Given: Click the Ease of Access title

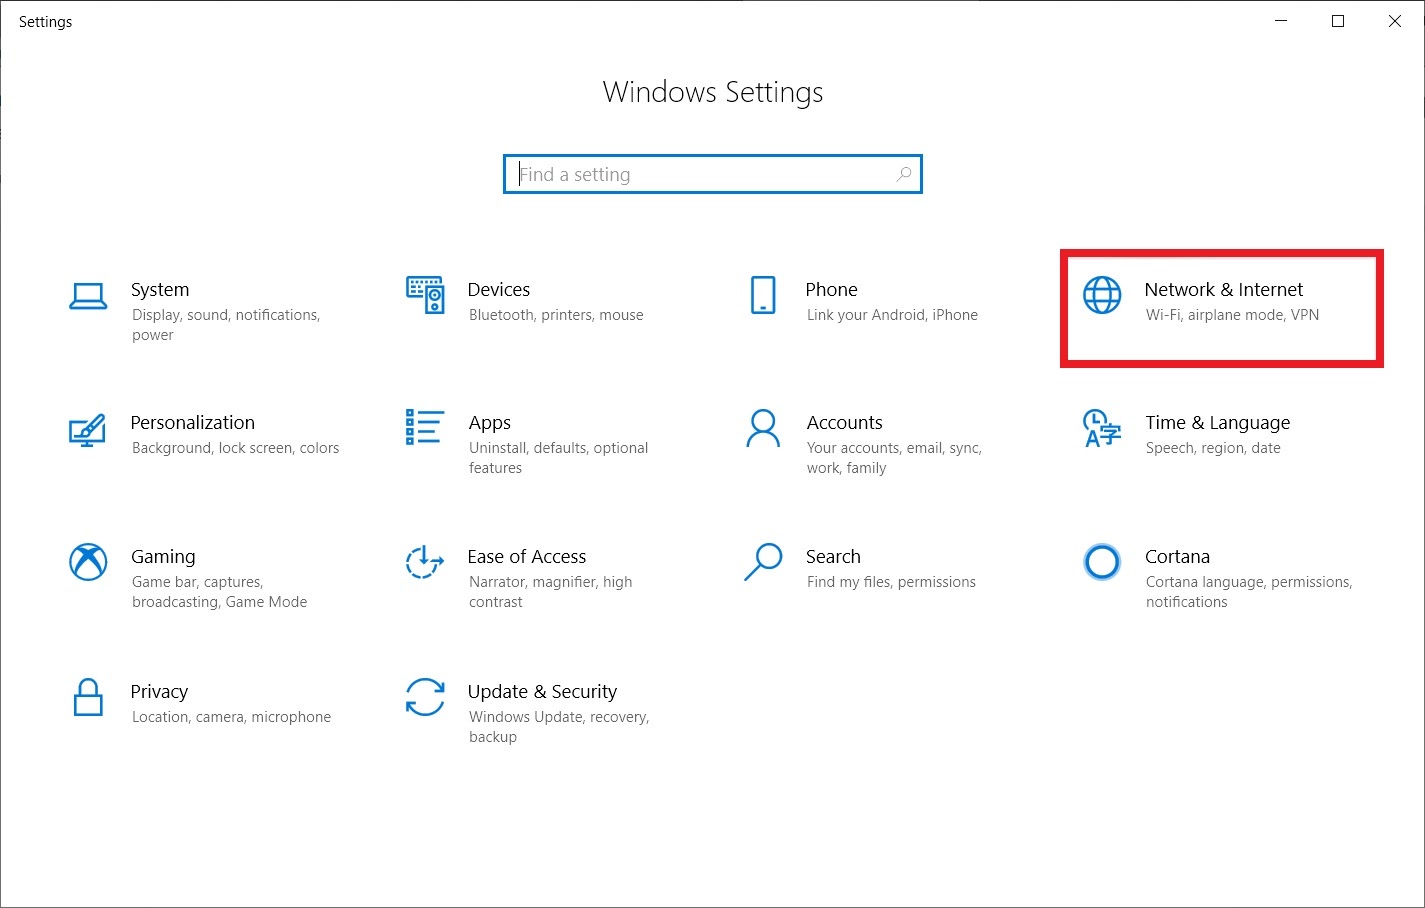Looking at the screenshot, I should click(527, 556).
